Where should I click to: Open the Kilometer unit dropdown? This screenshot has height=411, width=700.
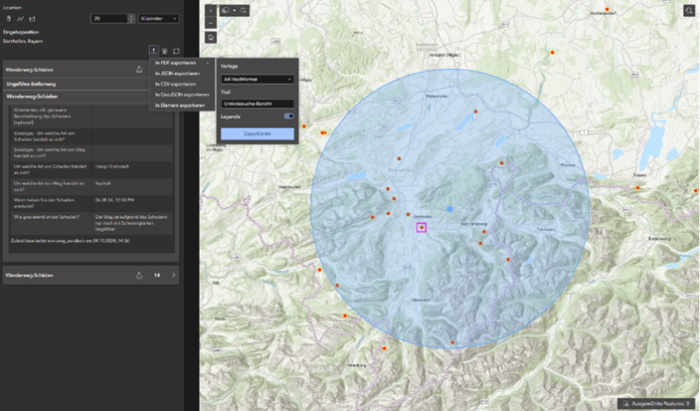click(158, 18)
